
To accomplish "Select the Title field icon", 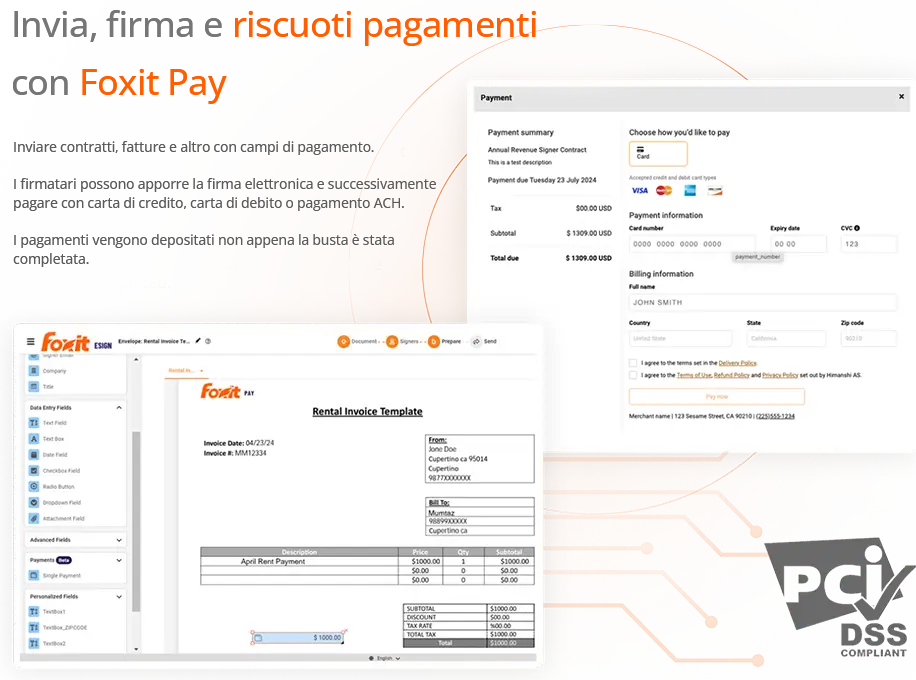I will click(34, 386).
